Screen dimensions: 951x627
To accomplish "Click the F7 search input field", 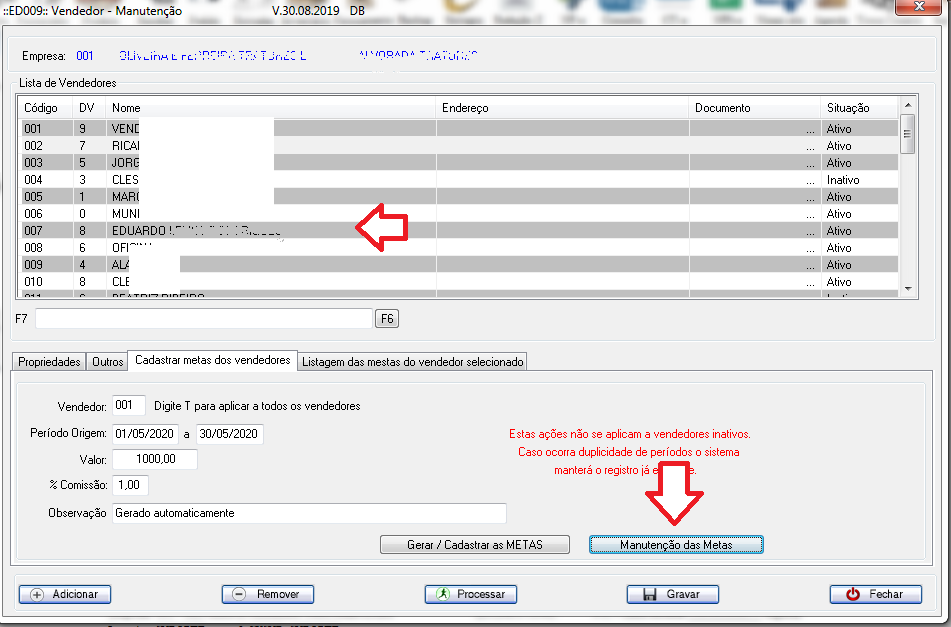I will pos(203,318).
